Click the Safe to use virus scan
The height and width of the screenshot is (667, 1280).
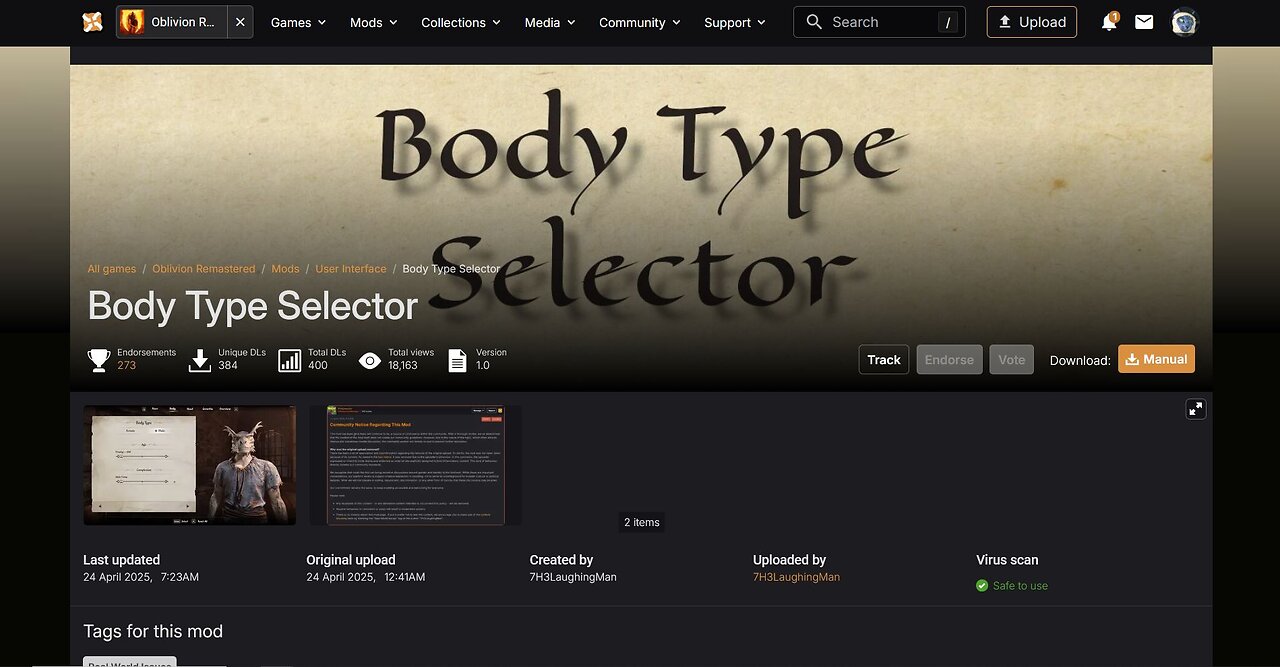pos(1020,586)
